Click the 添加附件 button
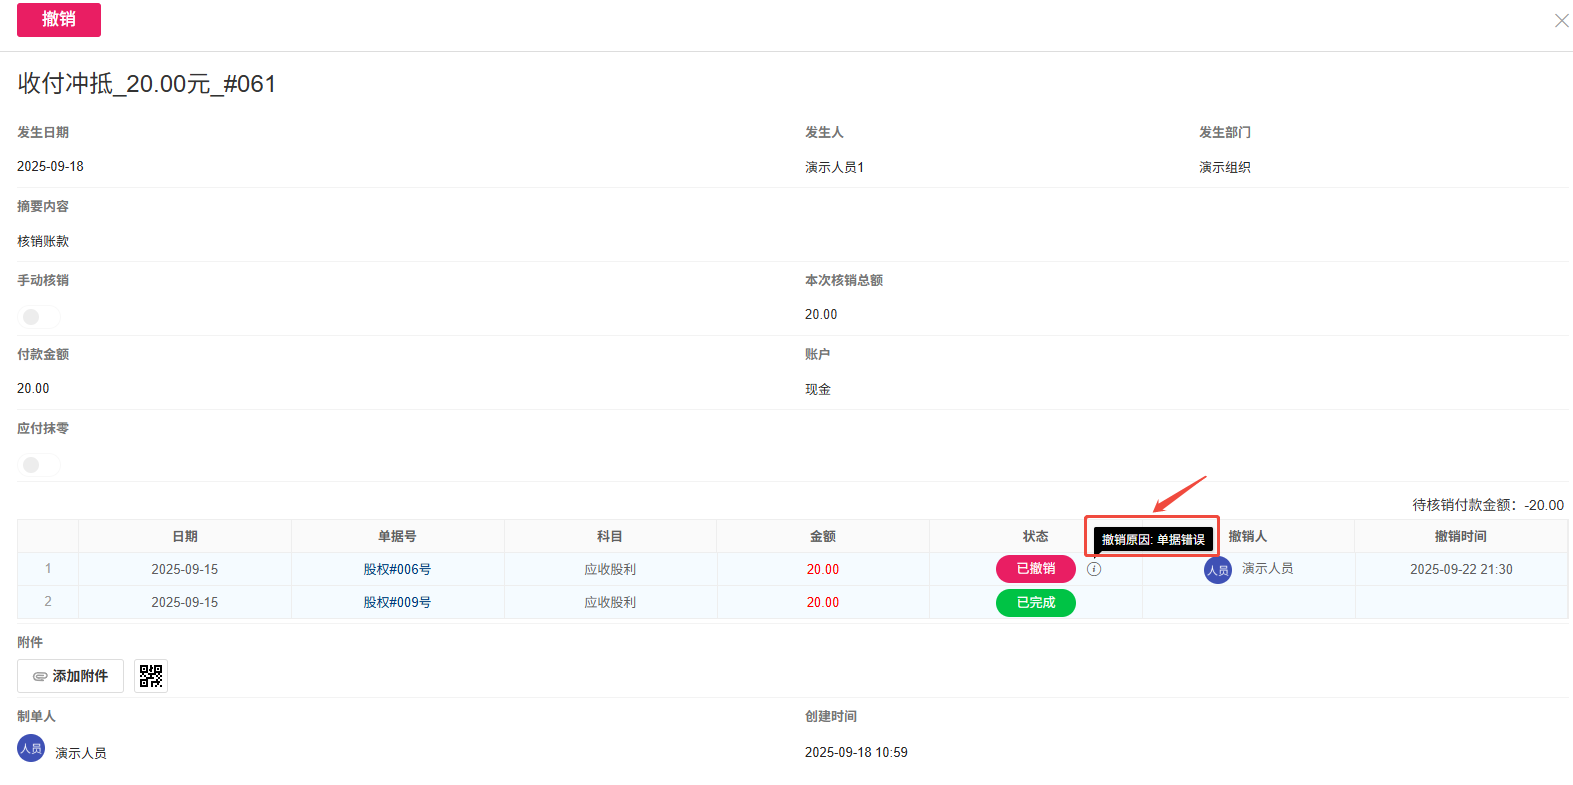This screenshot has width=1573, height=785. point(70,677)
